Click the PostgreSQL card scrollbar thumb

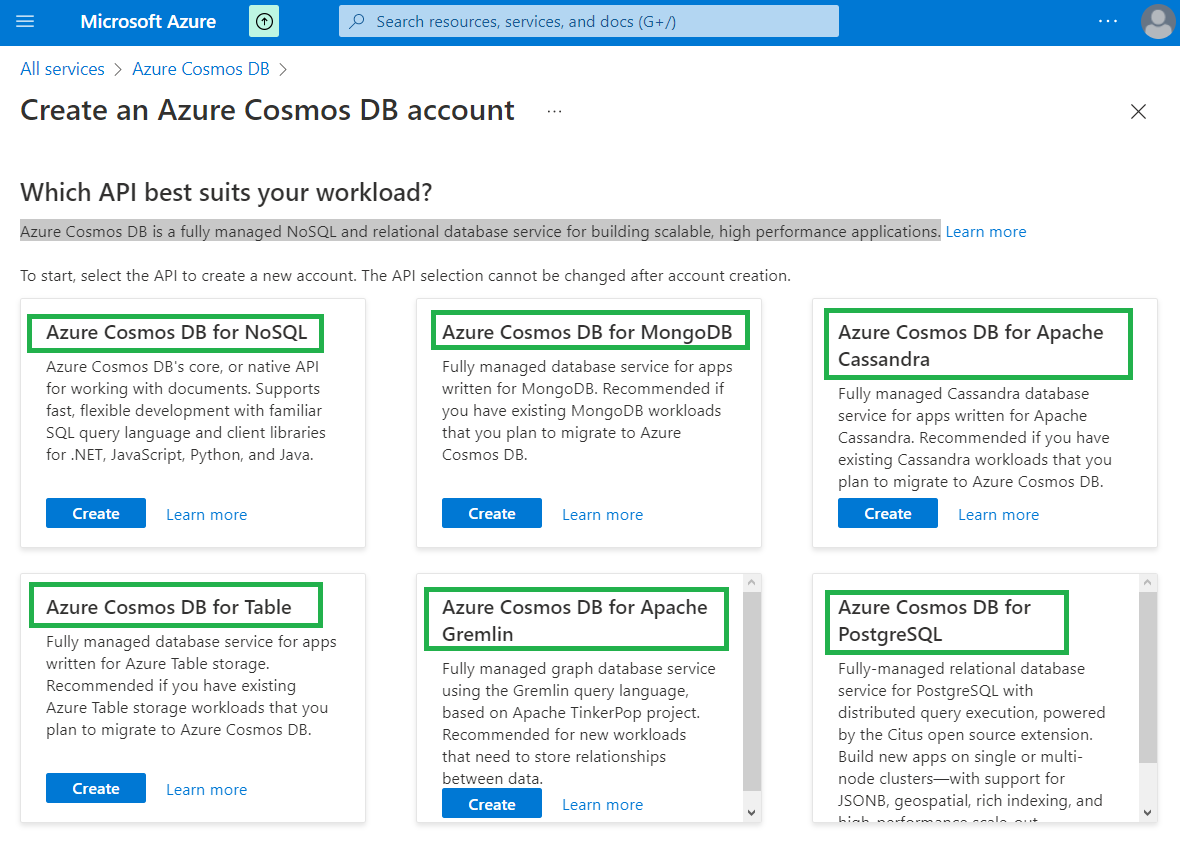[x=1147, y=677]
